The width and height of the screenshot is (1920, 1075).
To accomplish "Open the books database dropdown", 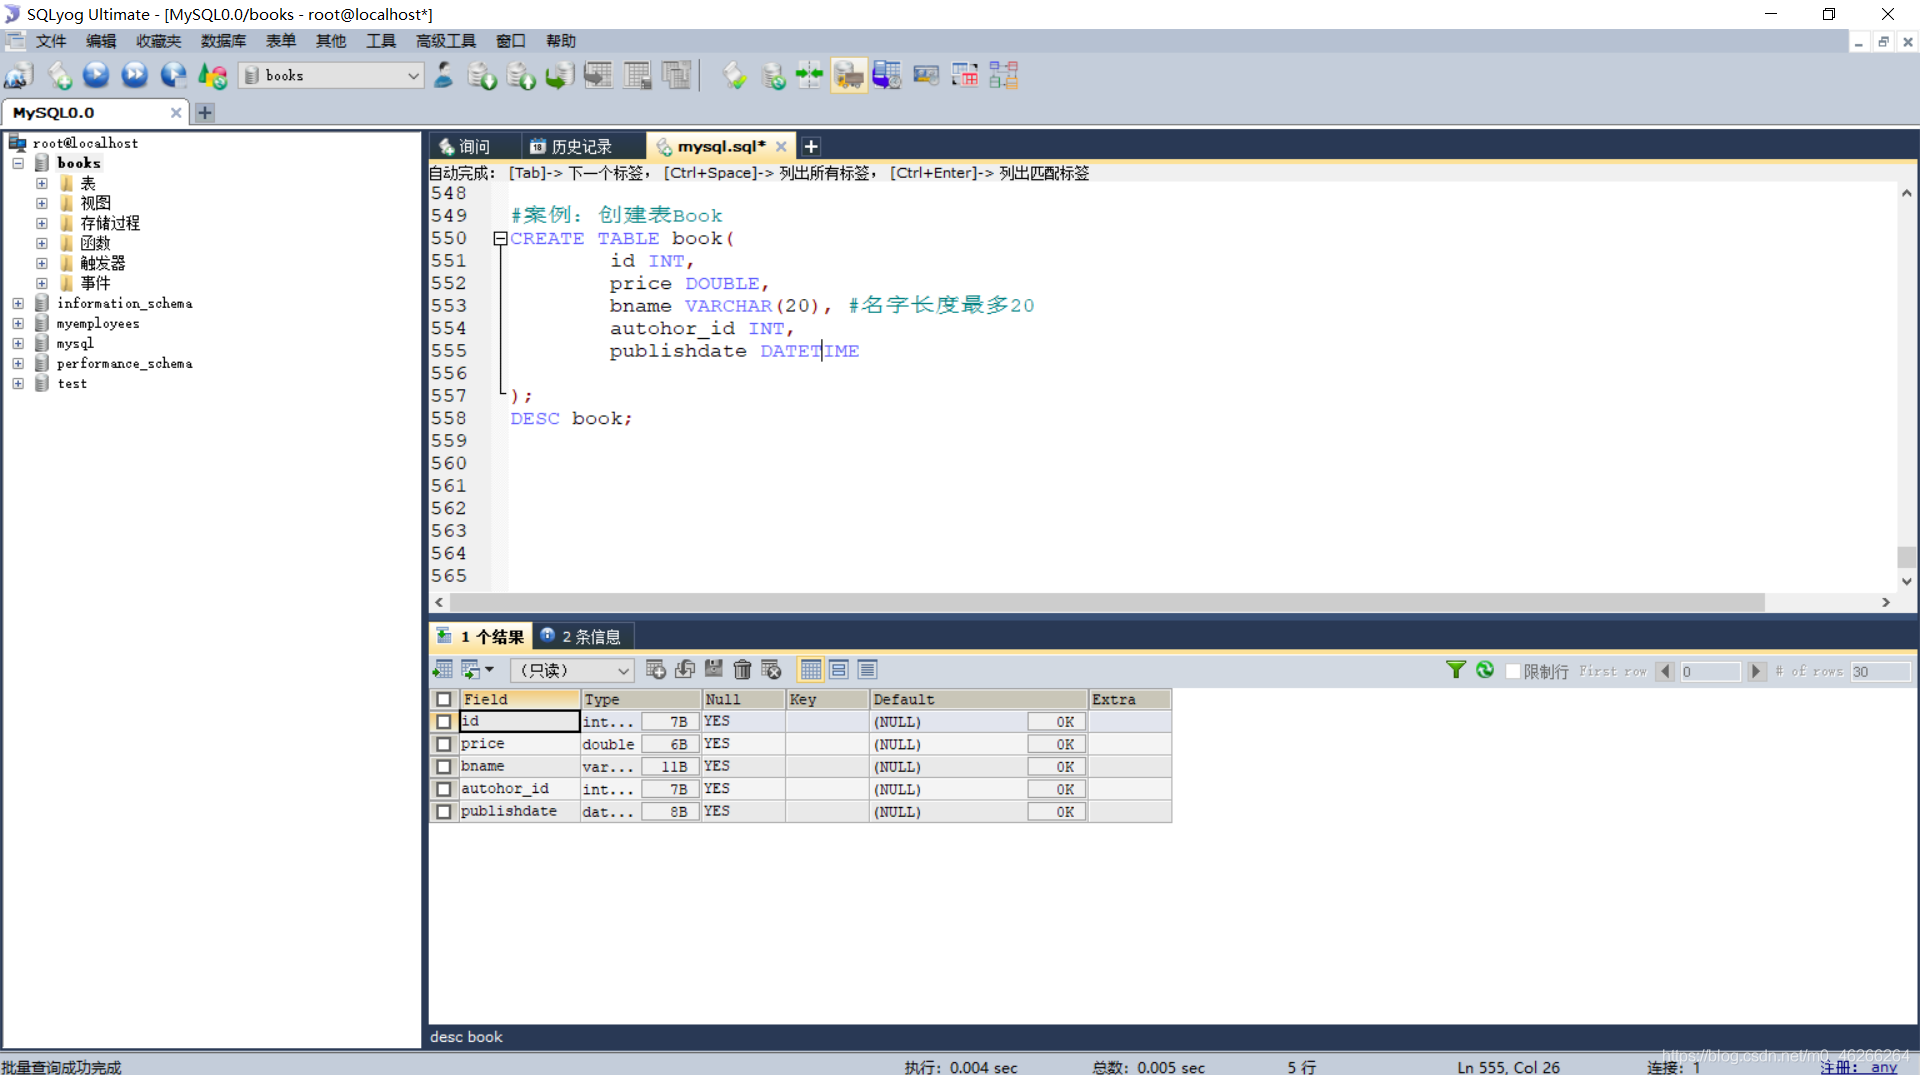I will [332, 76].
